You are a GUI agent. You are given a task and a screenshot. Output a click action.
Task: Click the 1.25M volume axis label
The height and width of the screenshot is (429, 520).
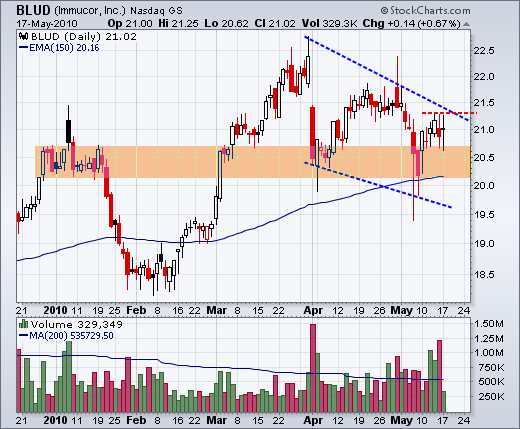[x=489, y=339]
